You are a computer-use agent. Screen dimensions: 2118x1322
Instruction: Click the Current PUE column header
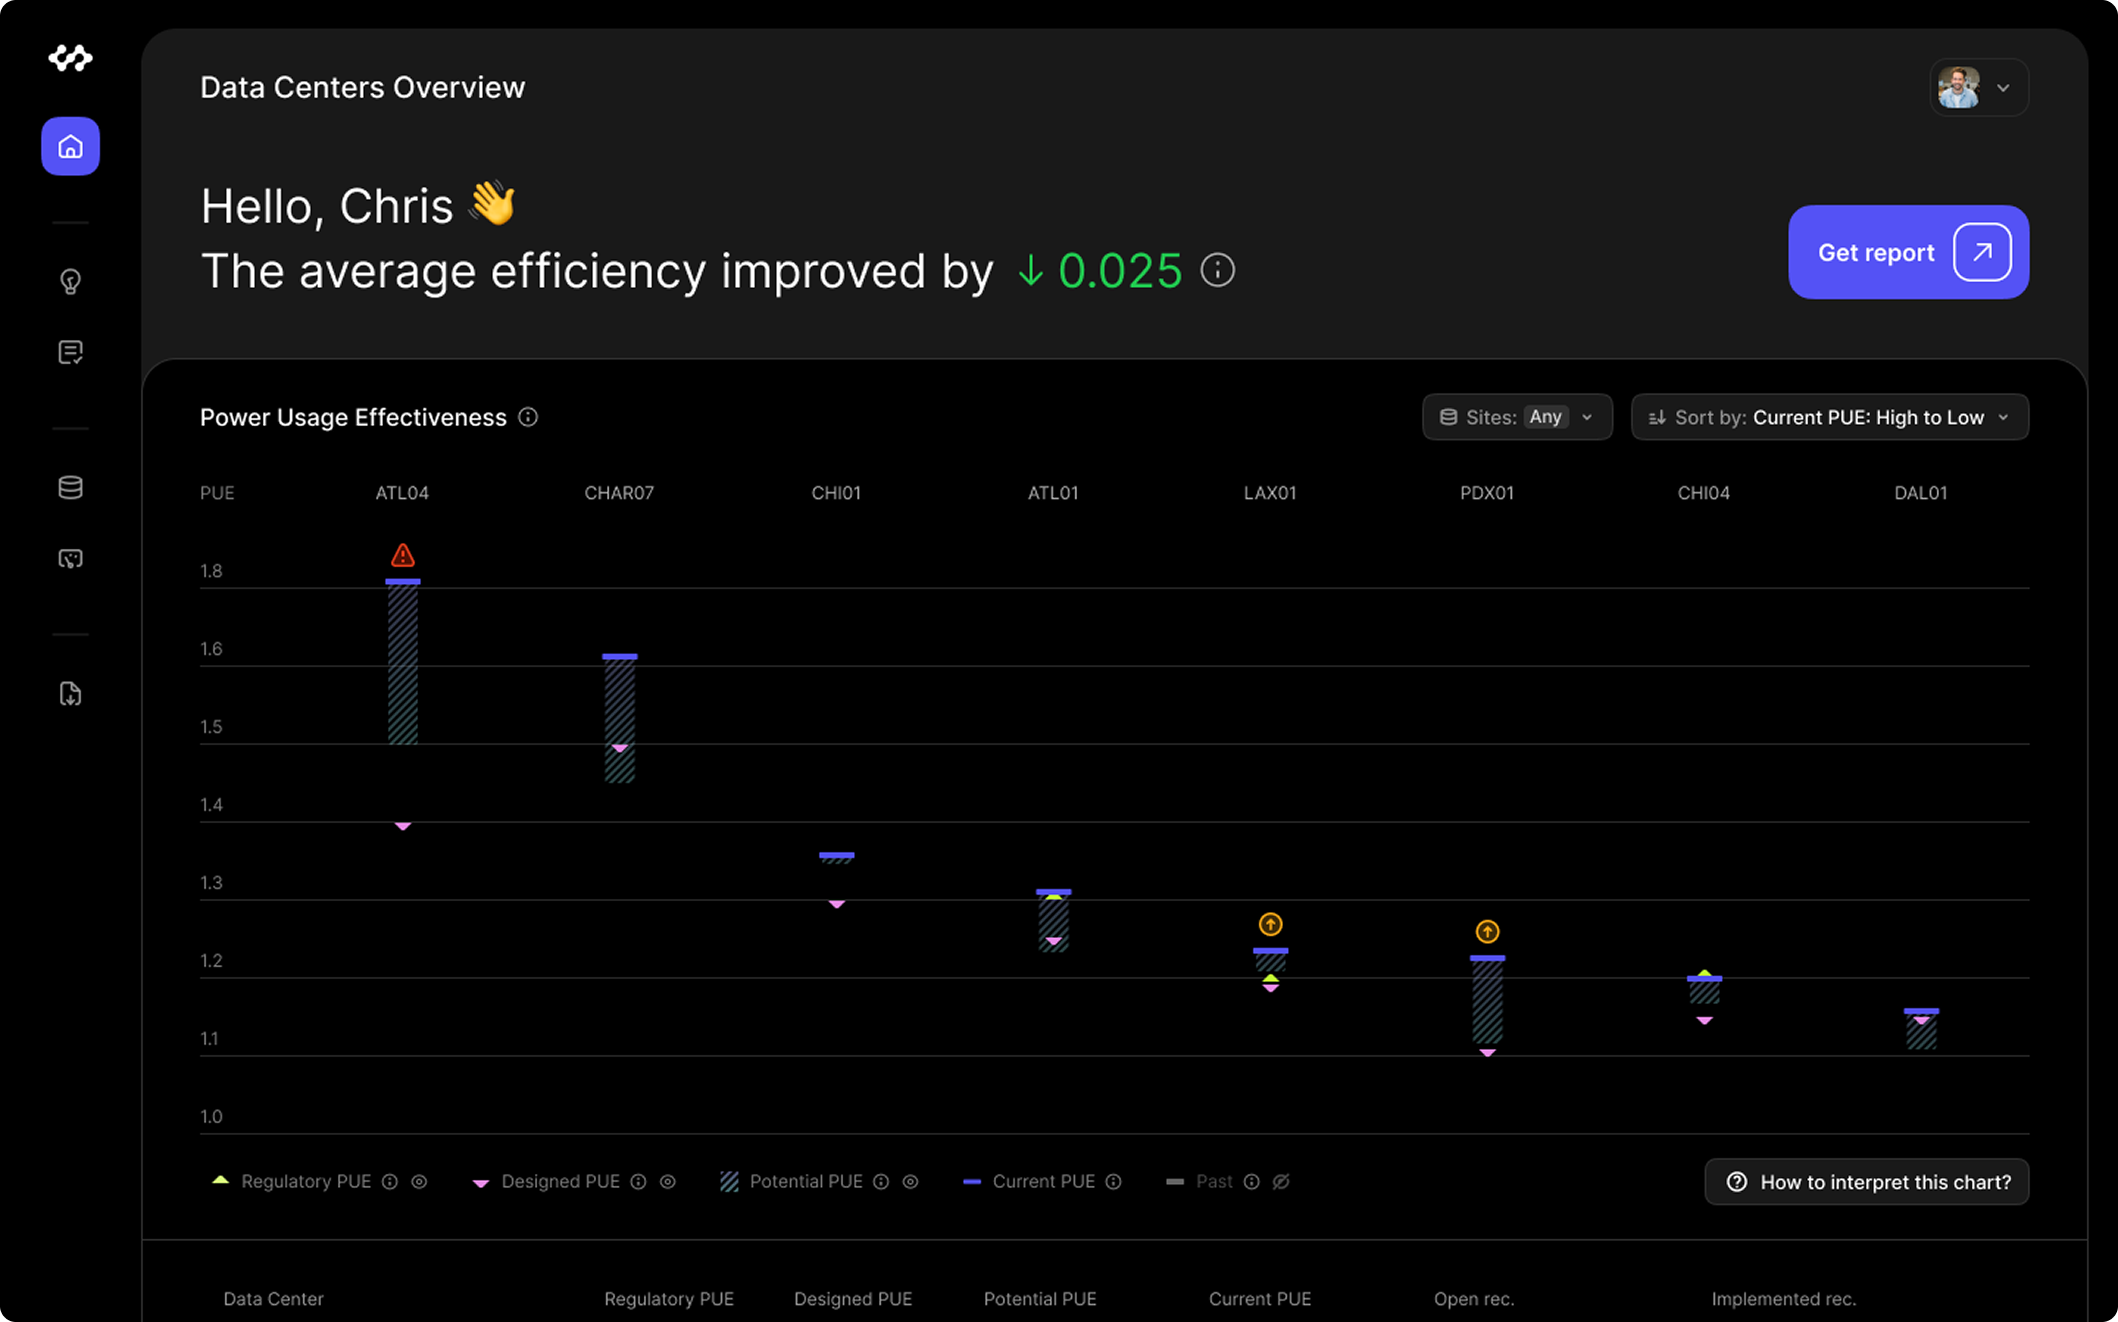point(1259,1298)
